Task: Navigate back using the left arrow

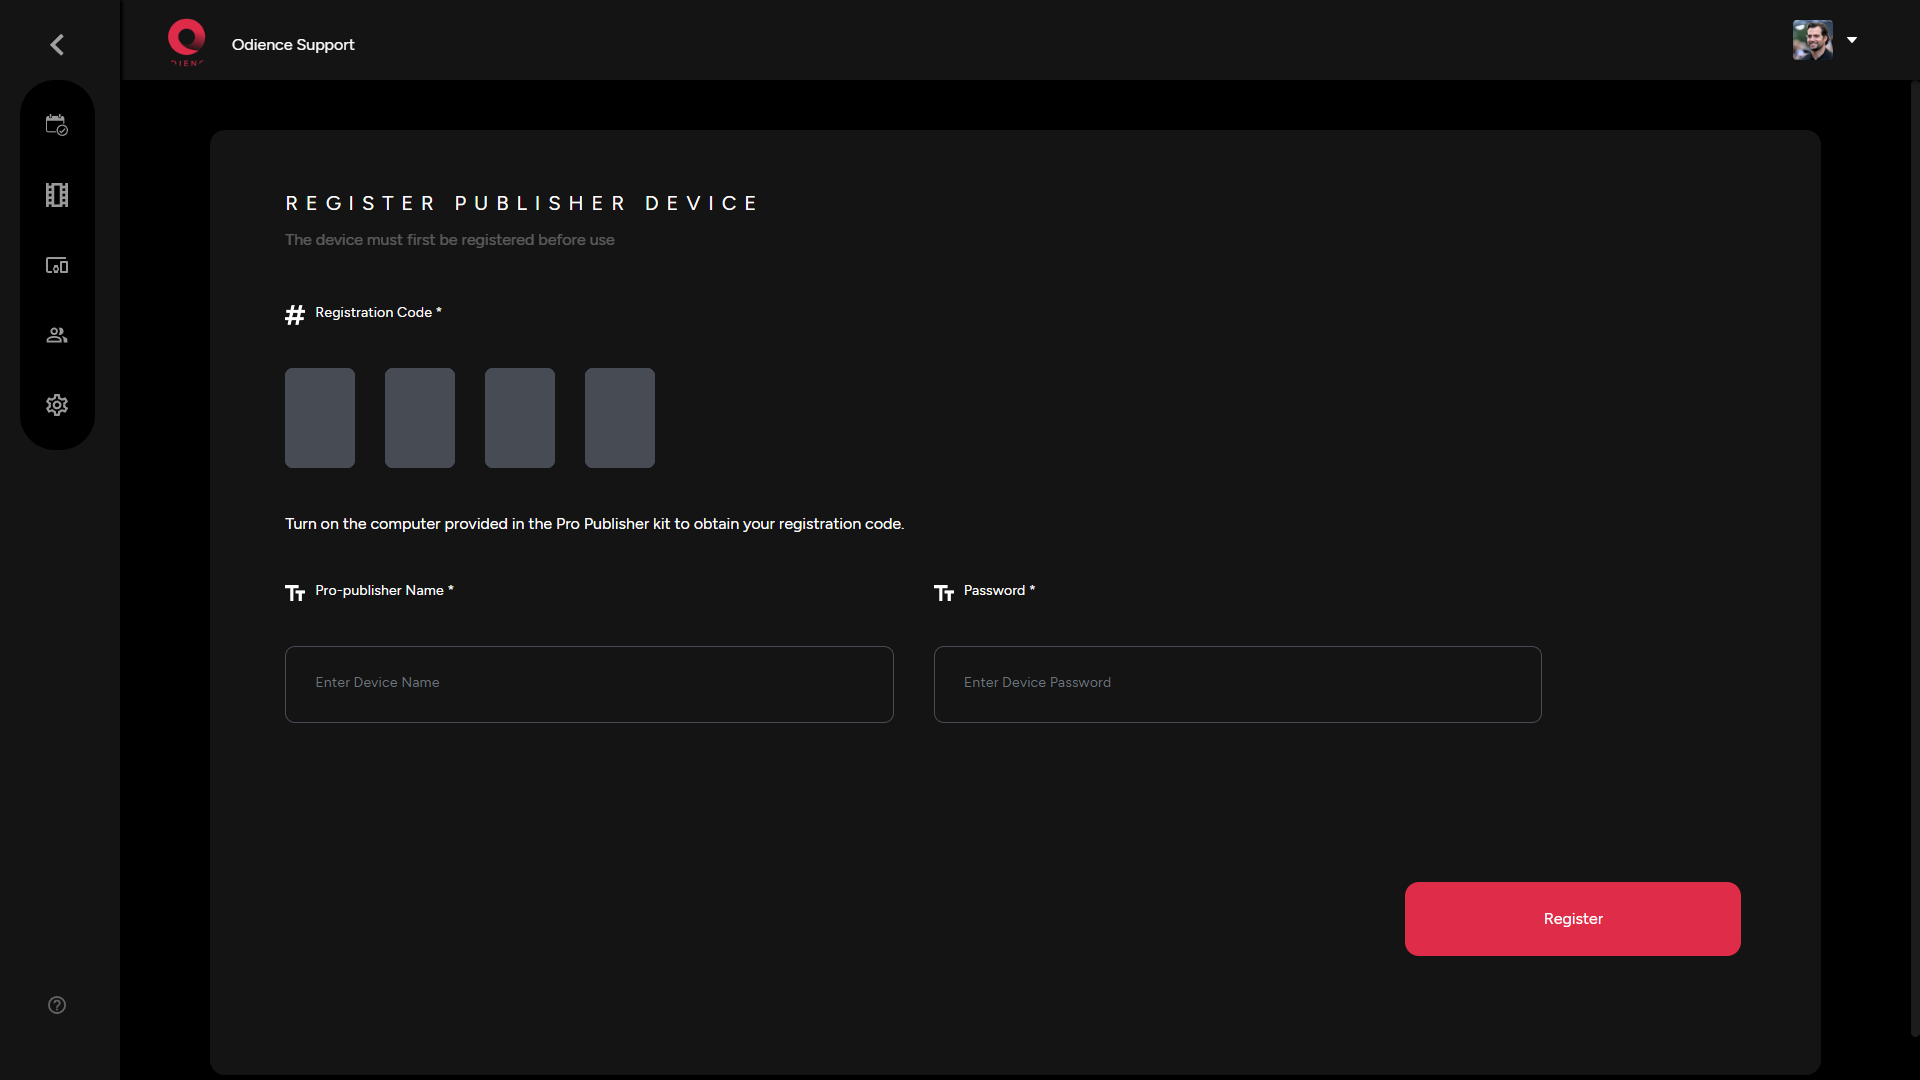Action: coord(57,44)
